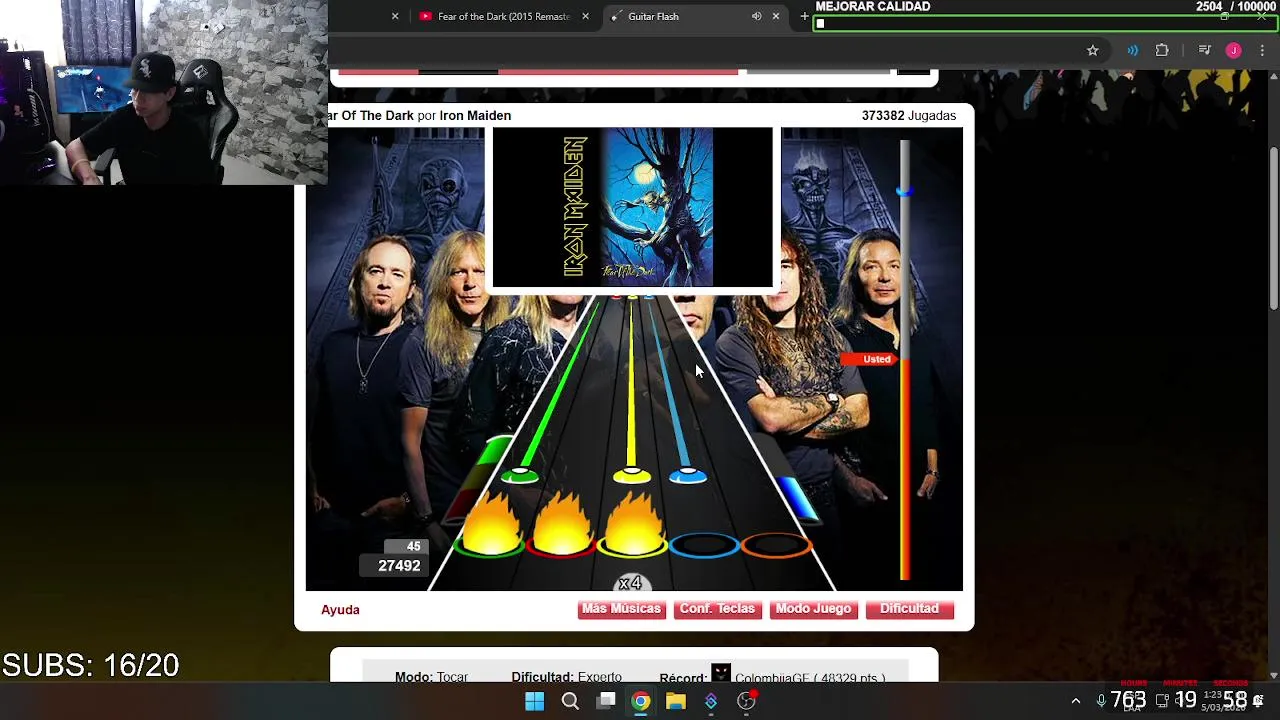The width and height of the screenshot is (1280, 720).
Task: Open the Windows Start menu
Action: (535, 701)
